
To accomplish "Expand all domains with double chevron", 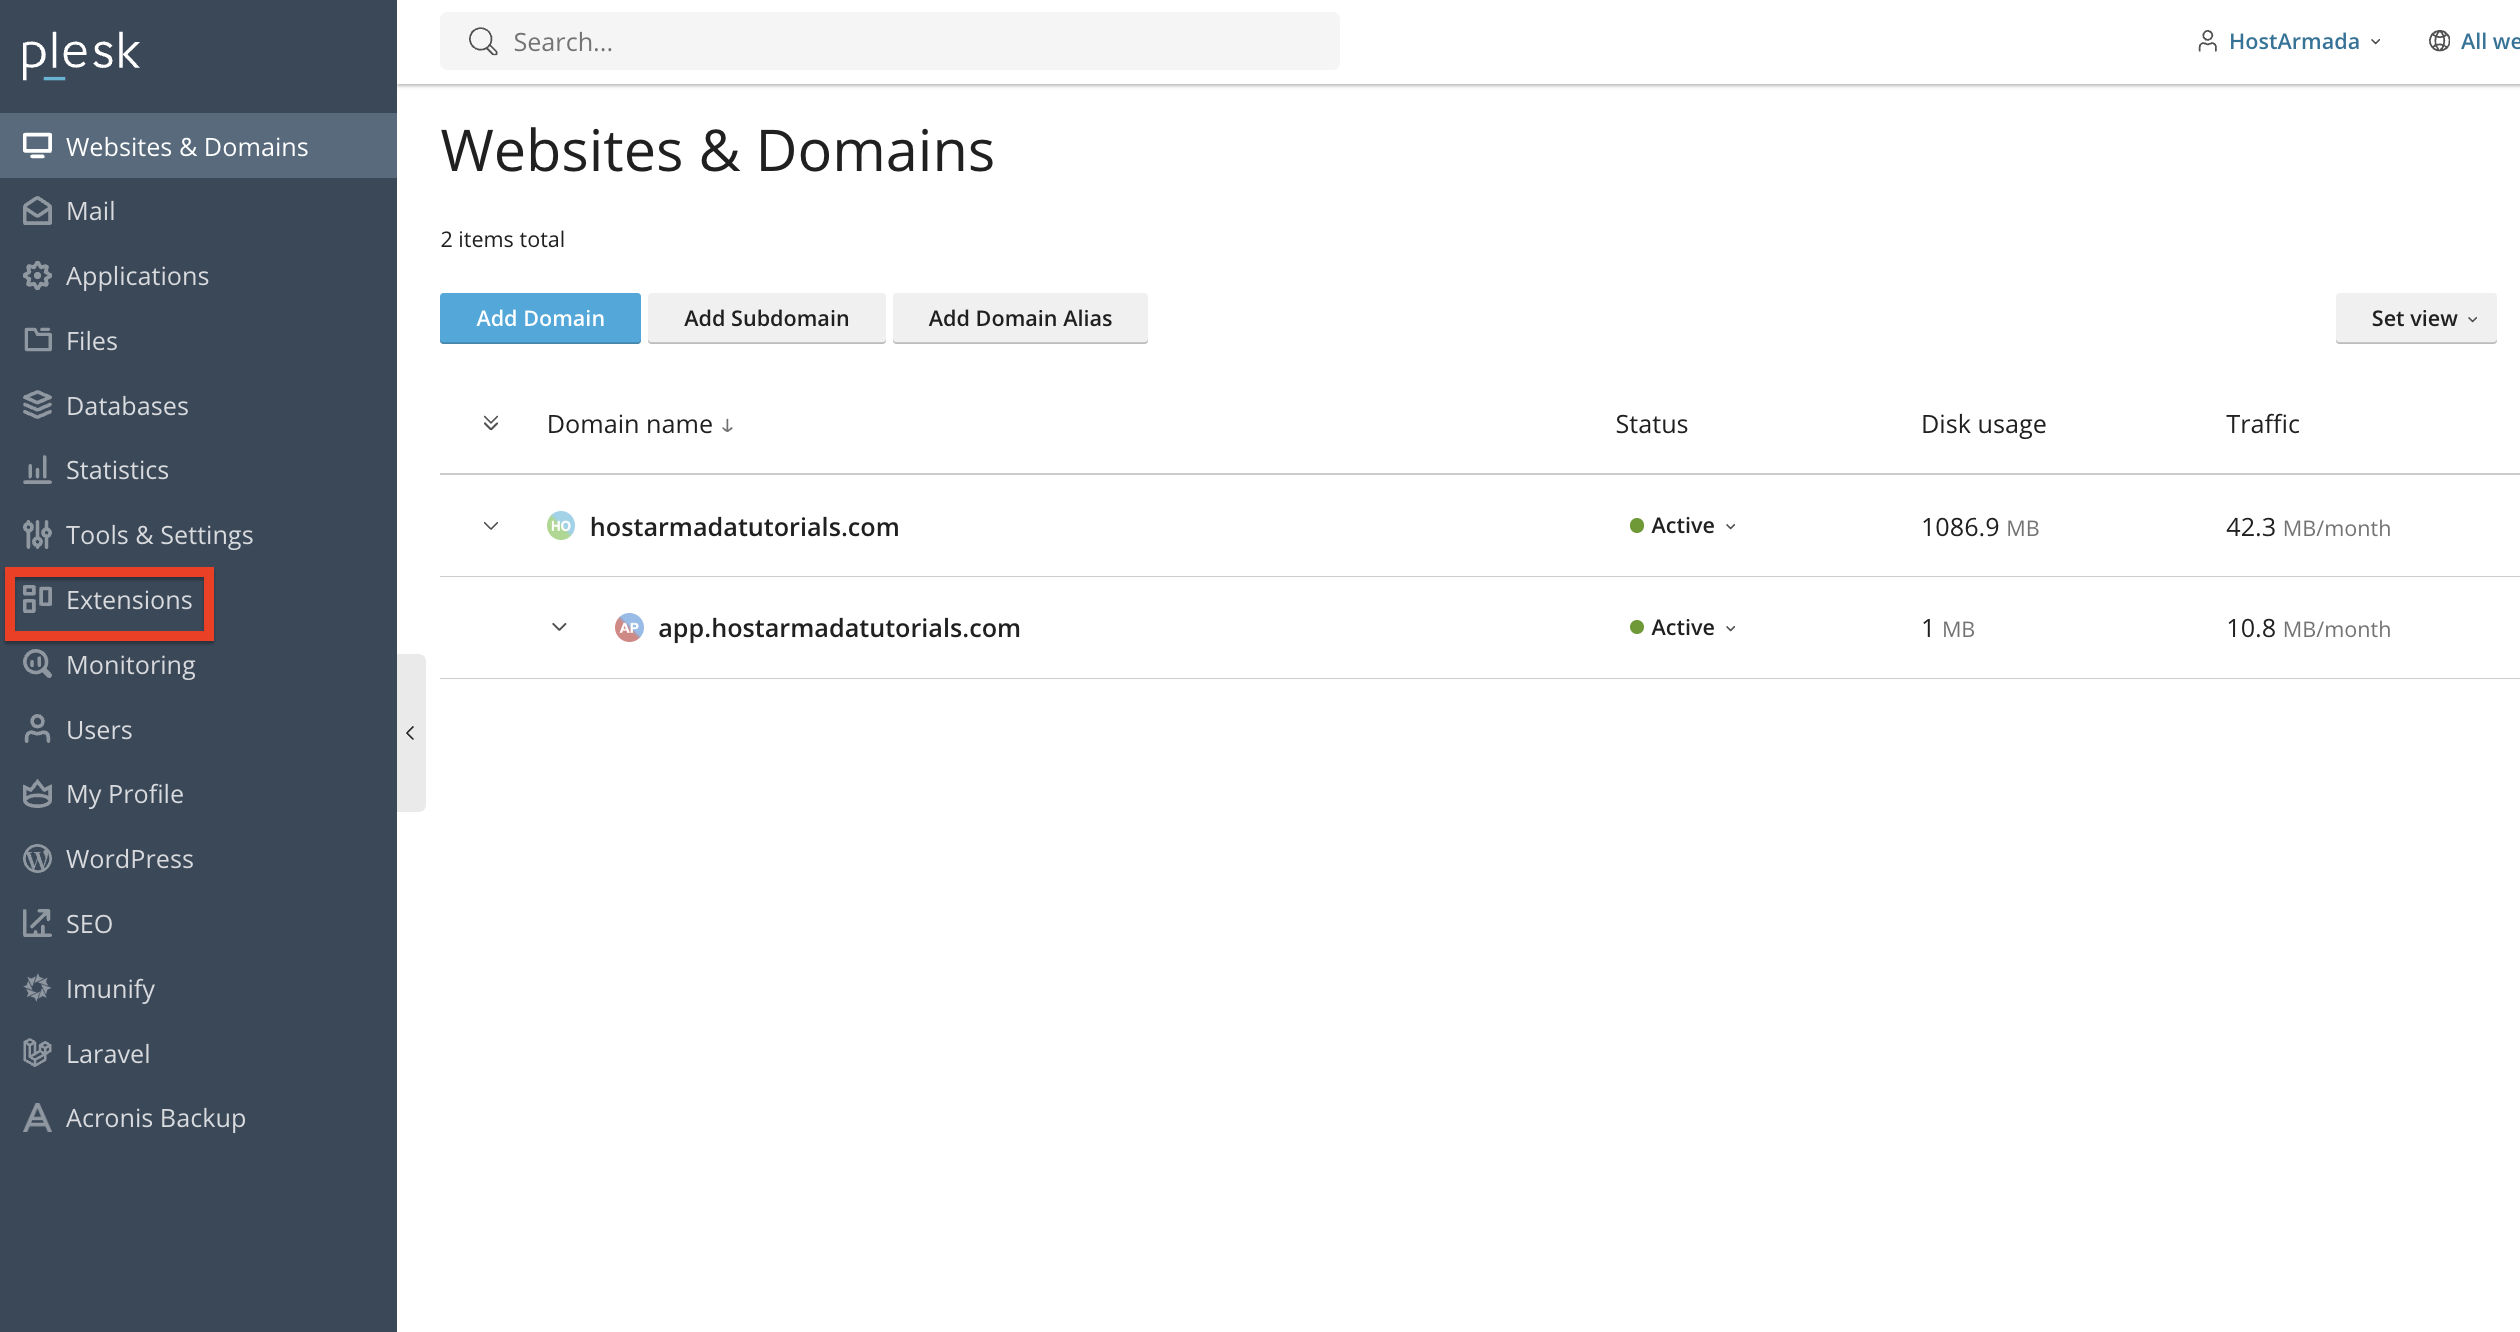I will (491, 424).
